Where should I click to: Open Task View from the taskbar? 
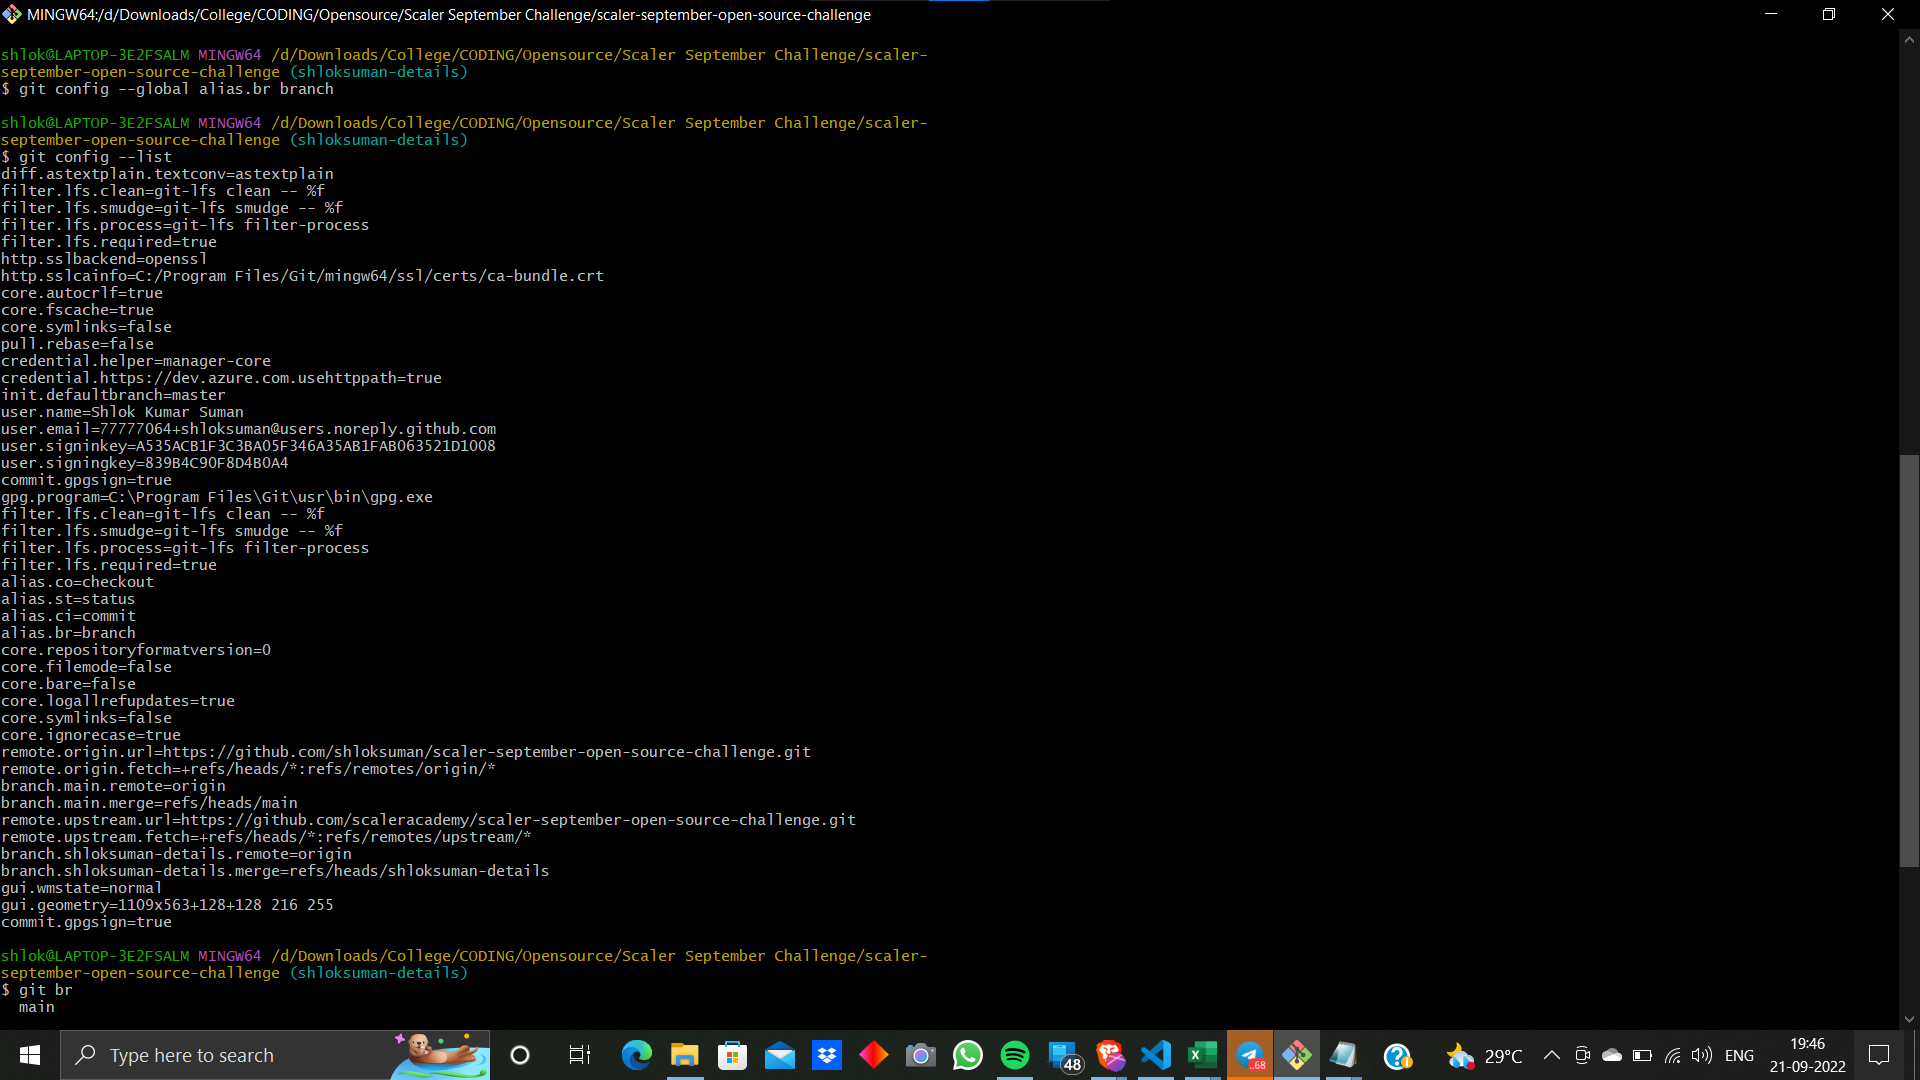[578, 1055]
